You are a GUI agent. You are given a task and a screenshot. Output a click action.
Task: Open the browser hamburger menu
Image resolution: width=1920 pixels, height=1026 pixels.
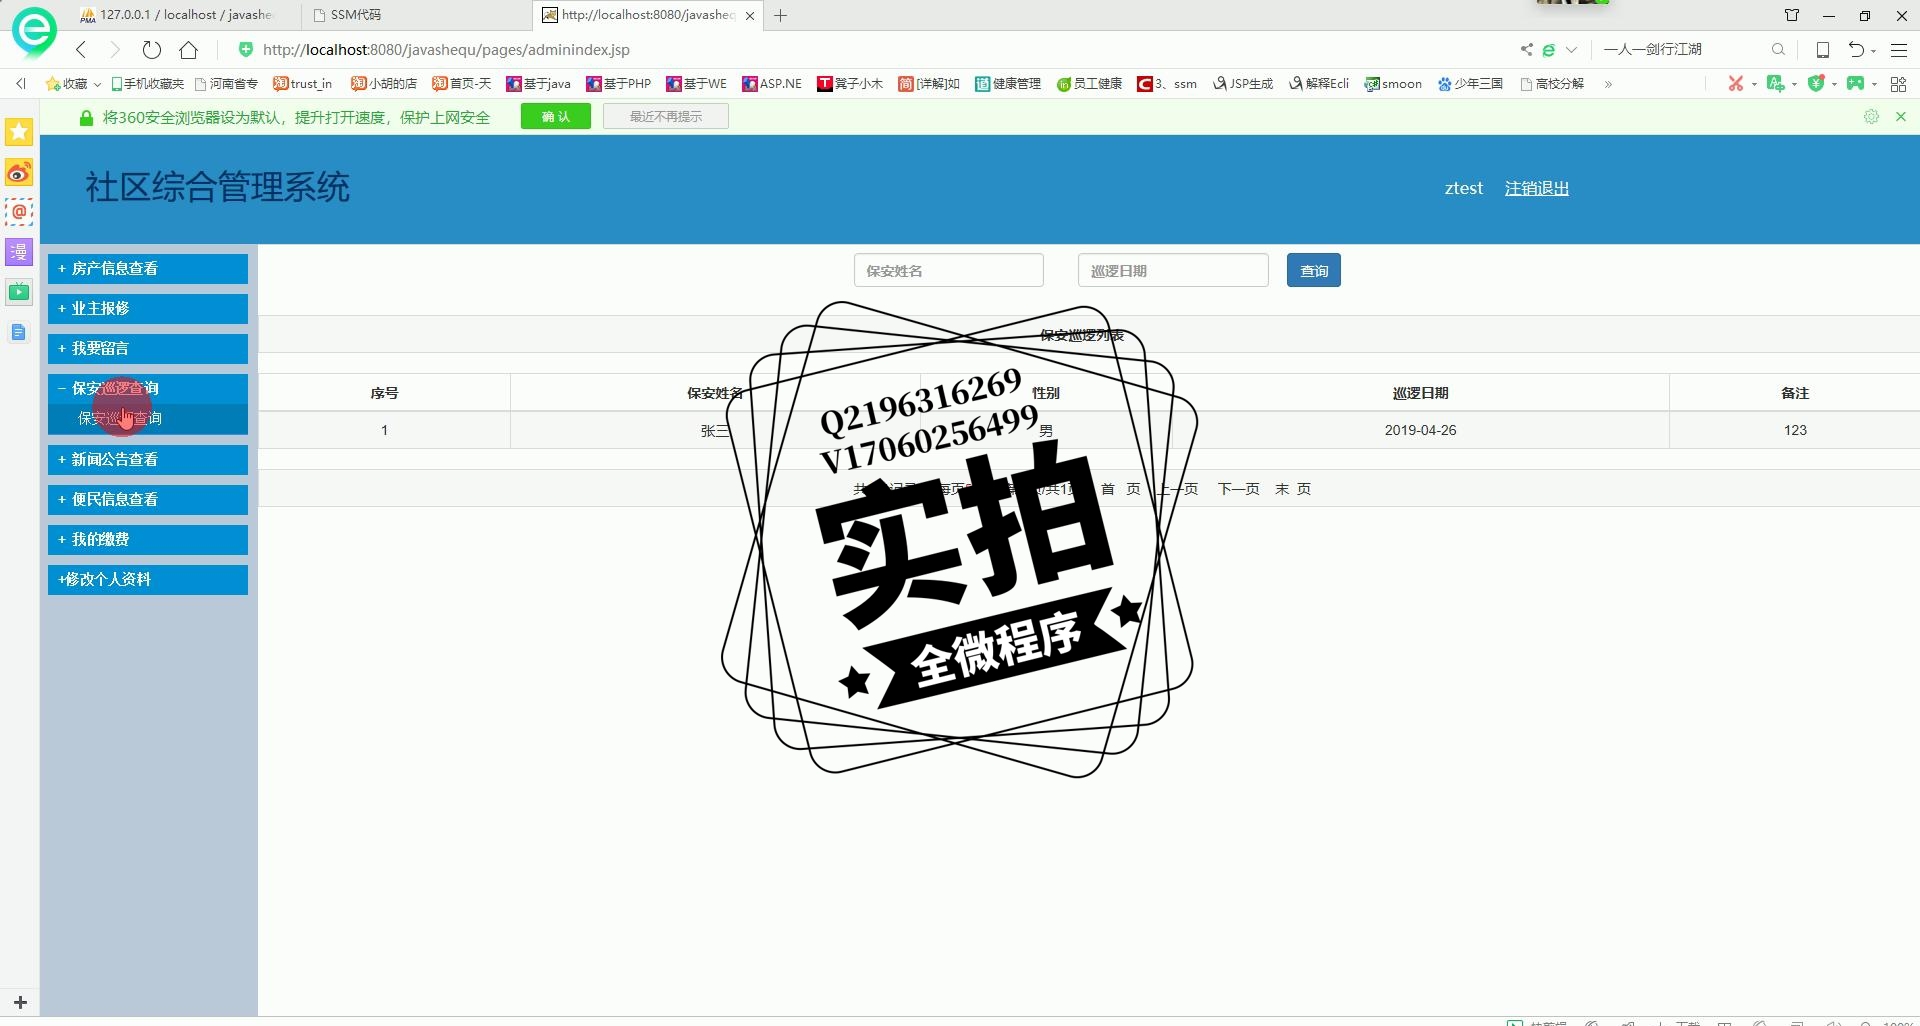click(x=1899, y=49)
